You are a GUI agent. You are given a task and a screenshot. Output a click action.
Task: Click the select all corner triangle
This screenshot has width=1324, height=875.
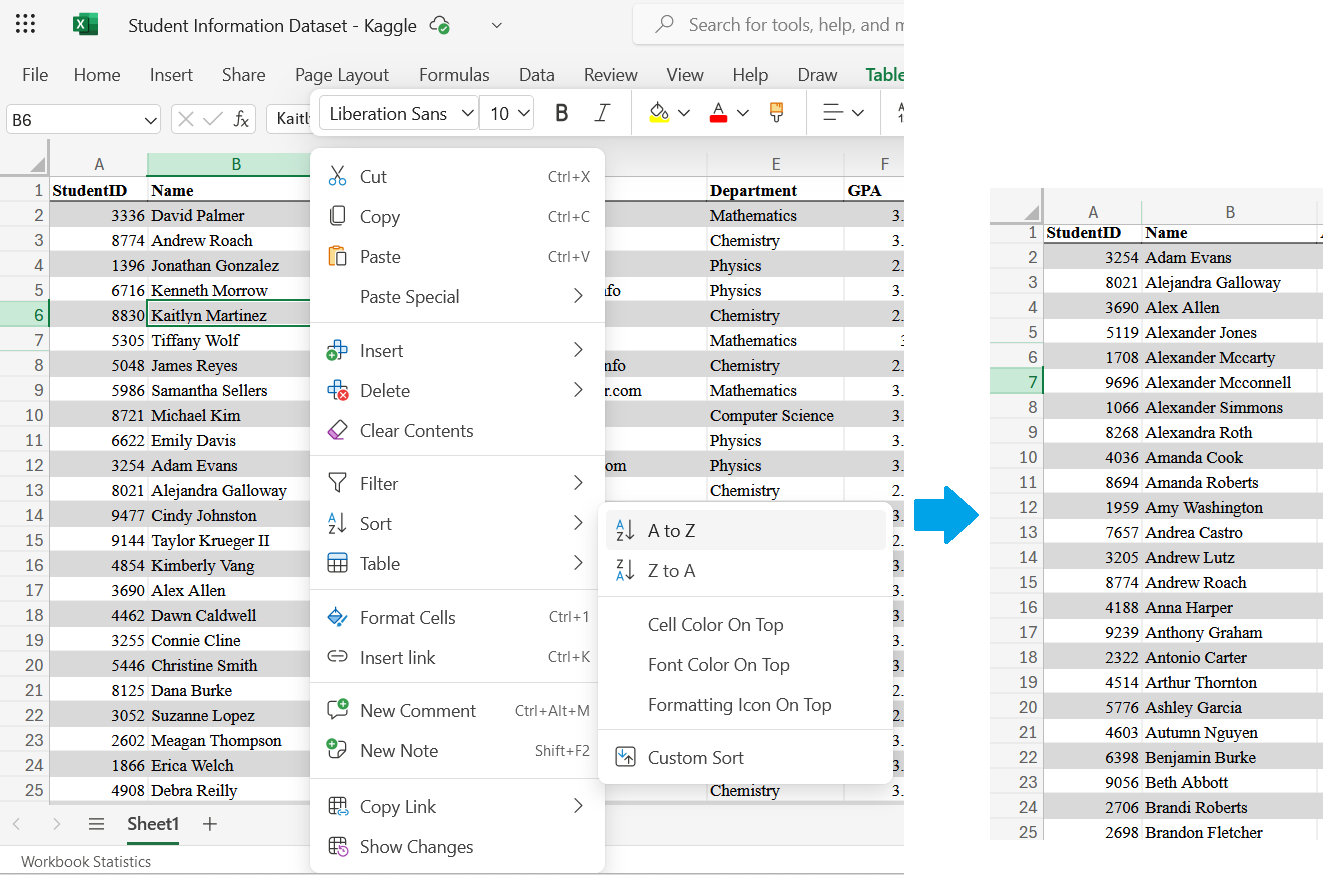click(37, 164)
